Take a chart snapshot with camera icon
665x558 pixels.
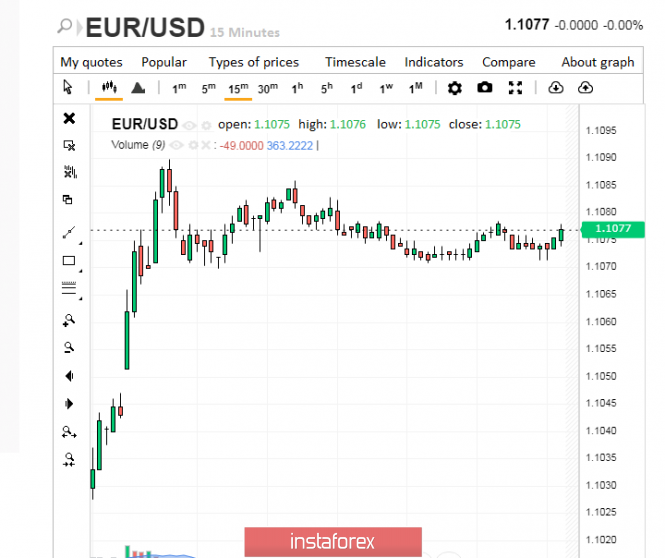tap(485, 88)
